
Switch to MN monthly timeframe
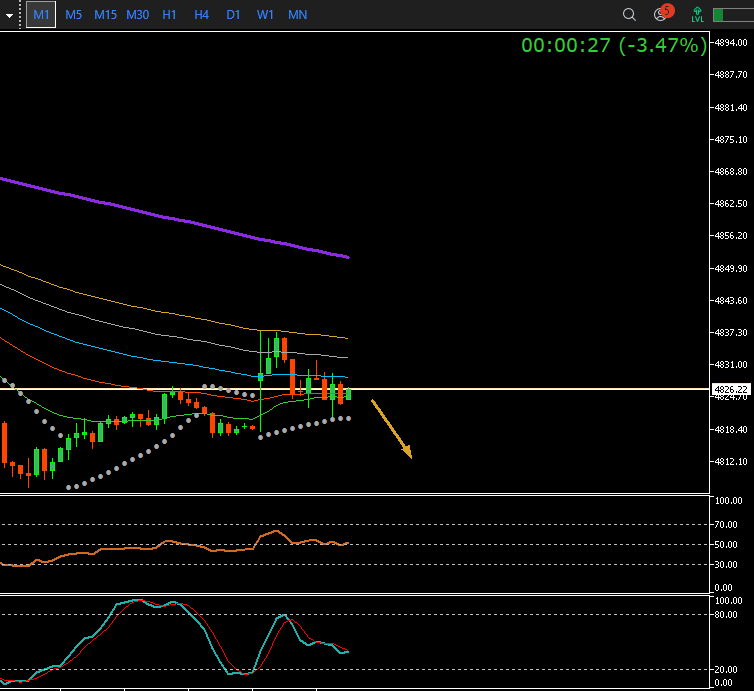(x=297, y=15)
